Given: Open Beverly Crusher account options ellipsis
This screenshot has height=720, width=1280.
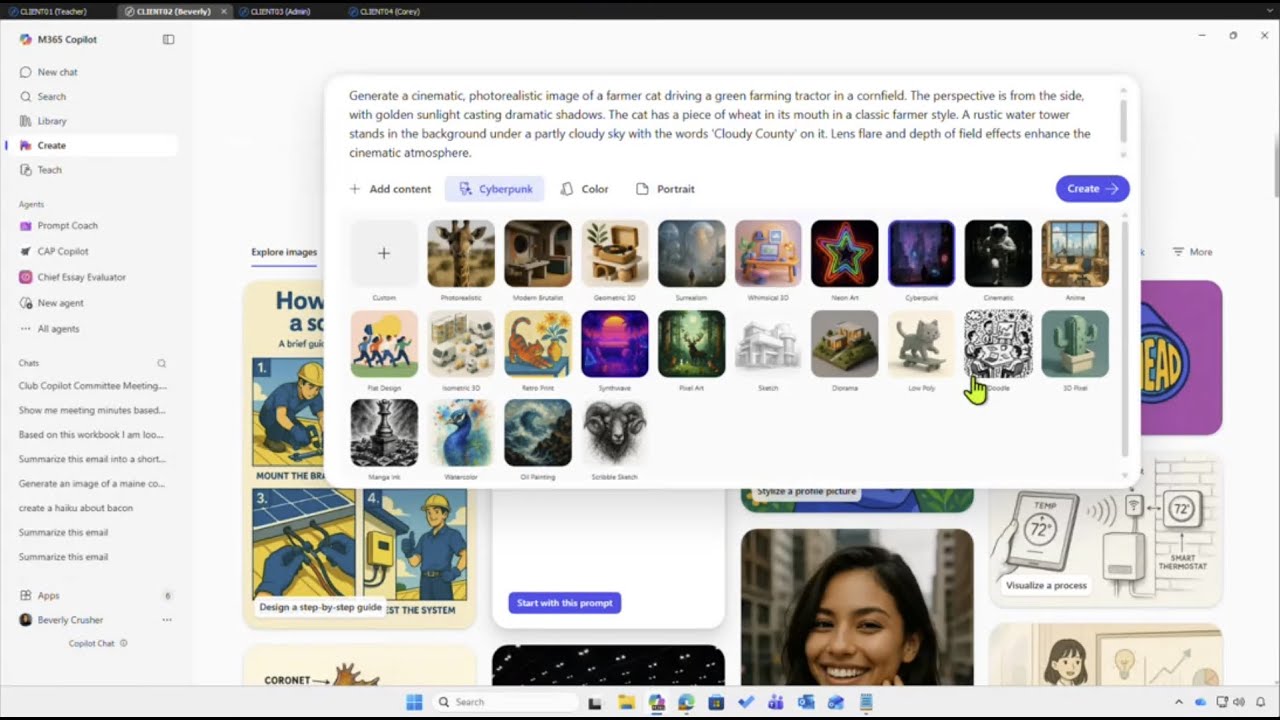Looking at the screenshot, I should click(167, 620).
